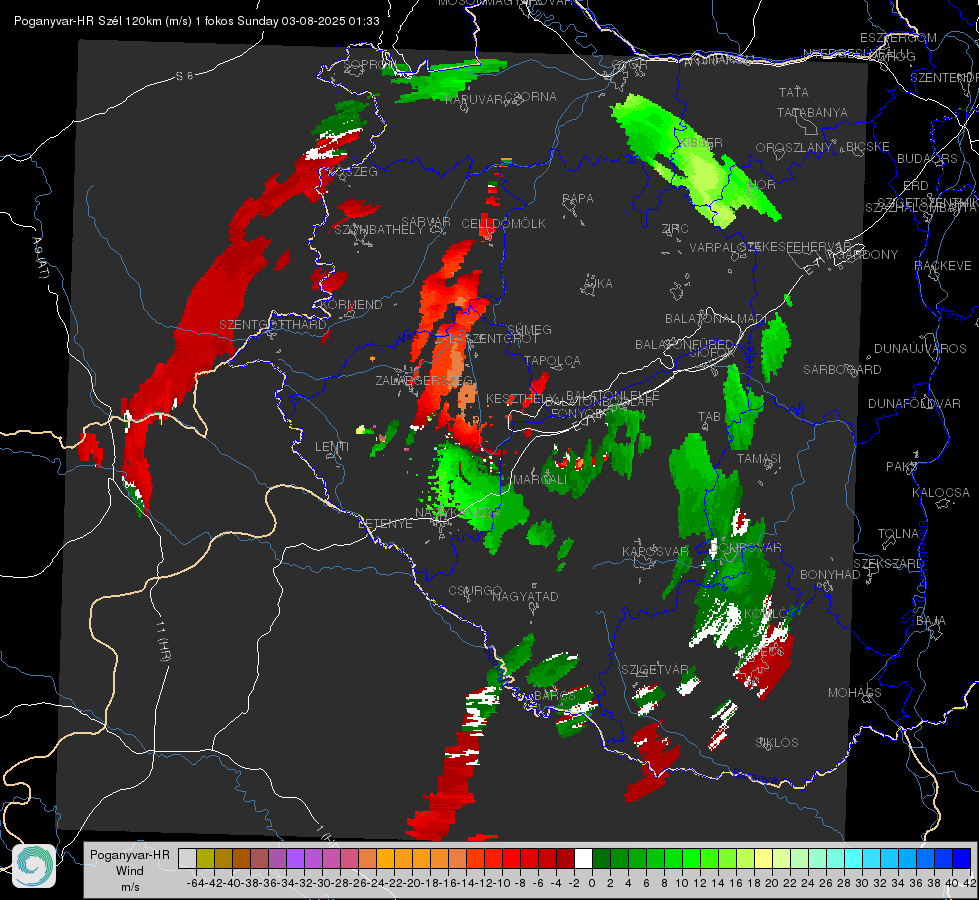Image resolution: width=979 pixels, height=900 pixels.
Task: Select the CSURGO label
Action: coord(476,591)
